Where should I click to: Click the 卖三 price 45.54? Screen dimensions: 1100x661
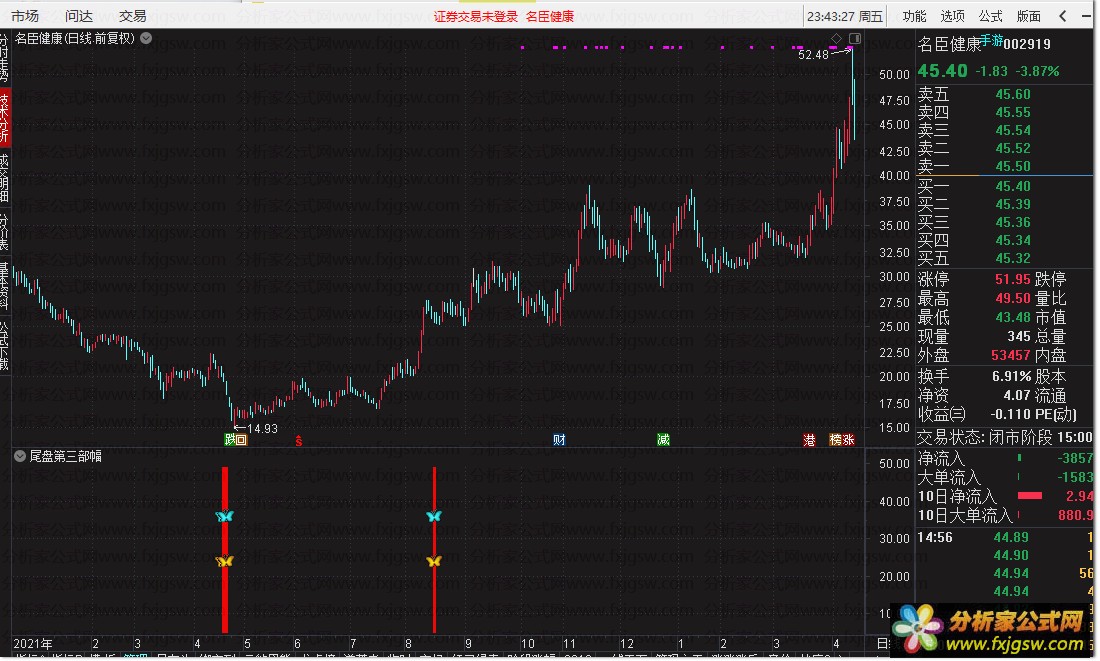(x=1013, y=131)
